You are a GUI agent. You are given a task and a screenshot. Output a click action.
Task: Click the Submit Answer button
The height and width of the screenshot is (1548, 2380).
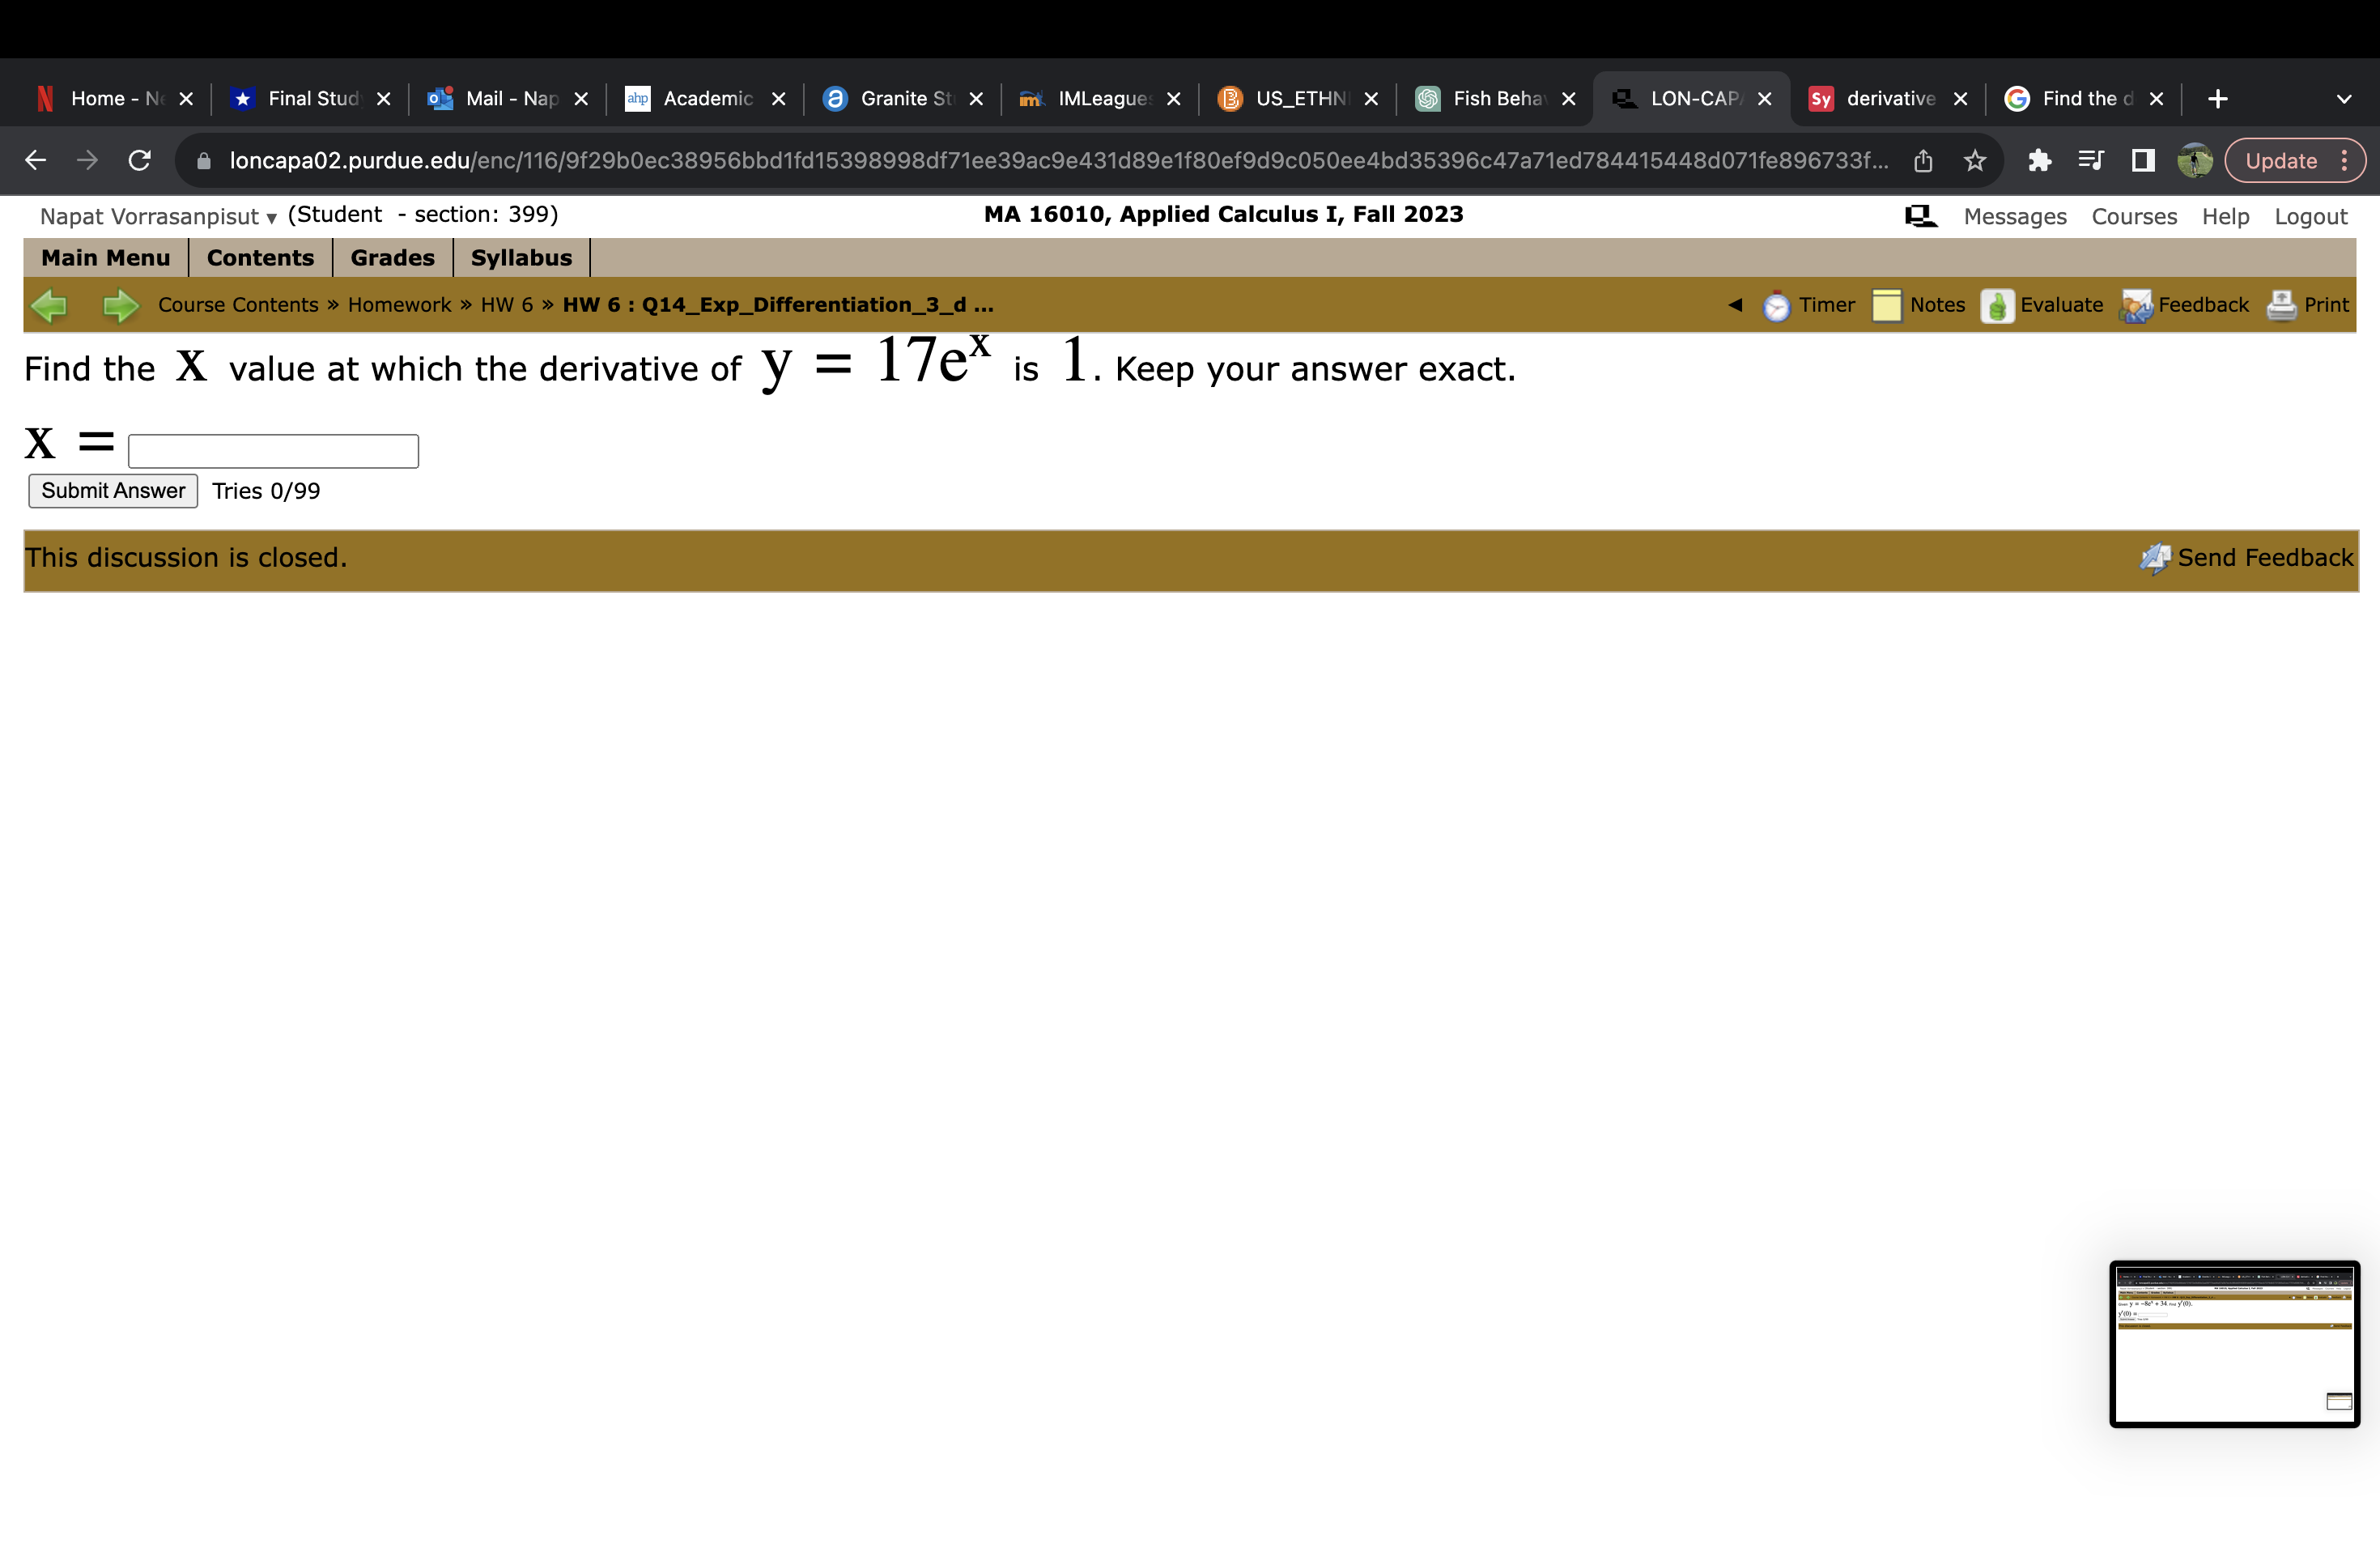pyautogui.click(x=112, y=490)
